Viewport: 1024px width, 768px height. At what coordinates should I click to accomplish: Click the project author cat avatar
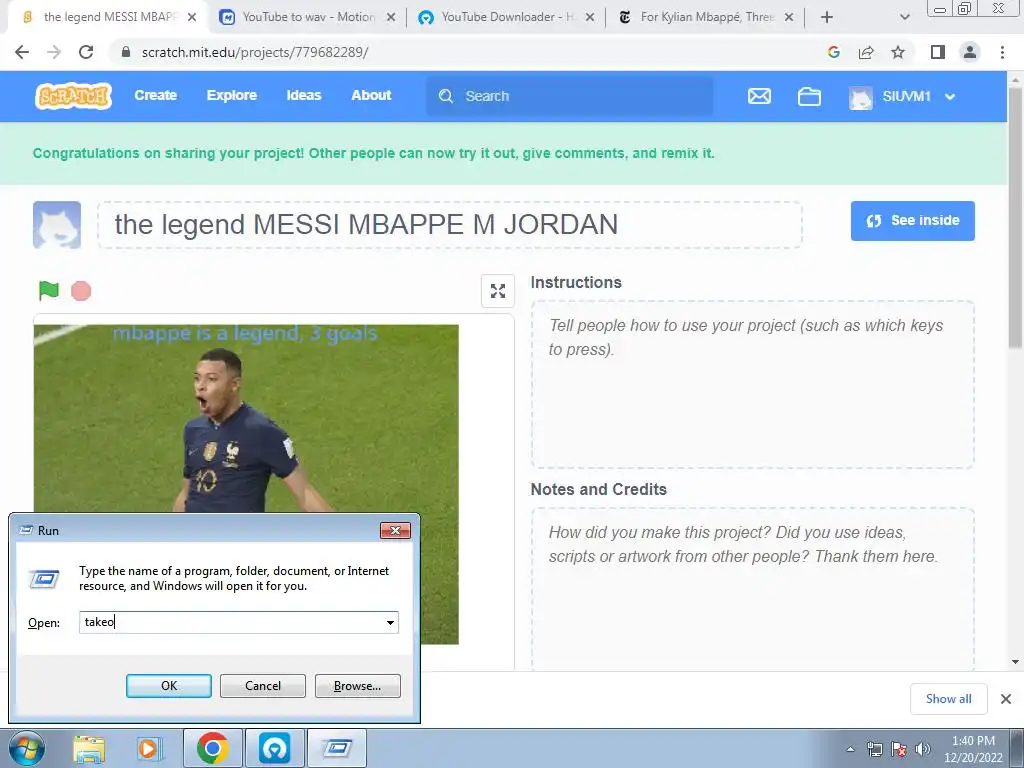(x=57, y=225)
